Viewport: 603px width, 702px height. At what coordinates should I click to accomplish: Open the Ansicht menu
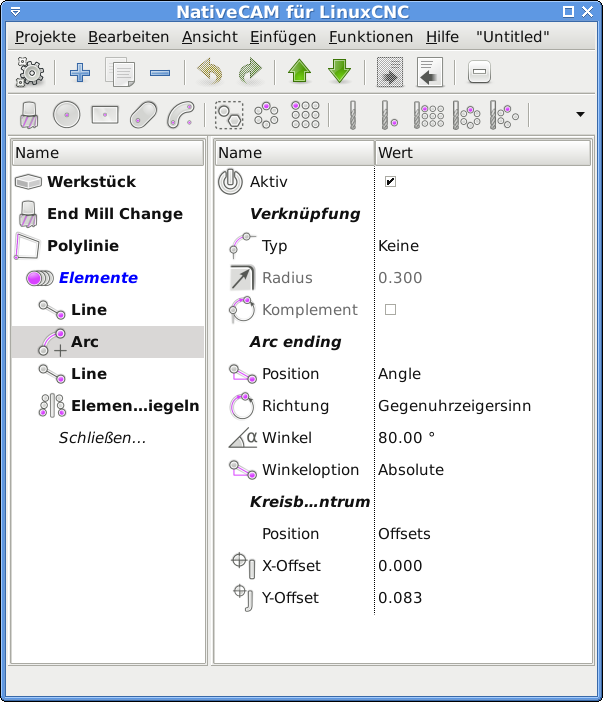210,37
